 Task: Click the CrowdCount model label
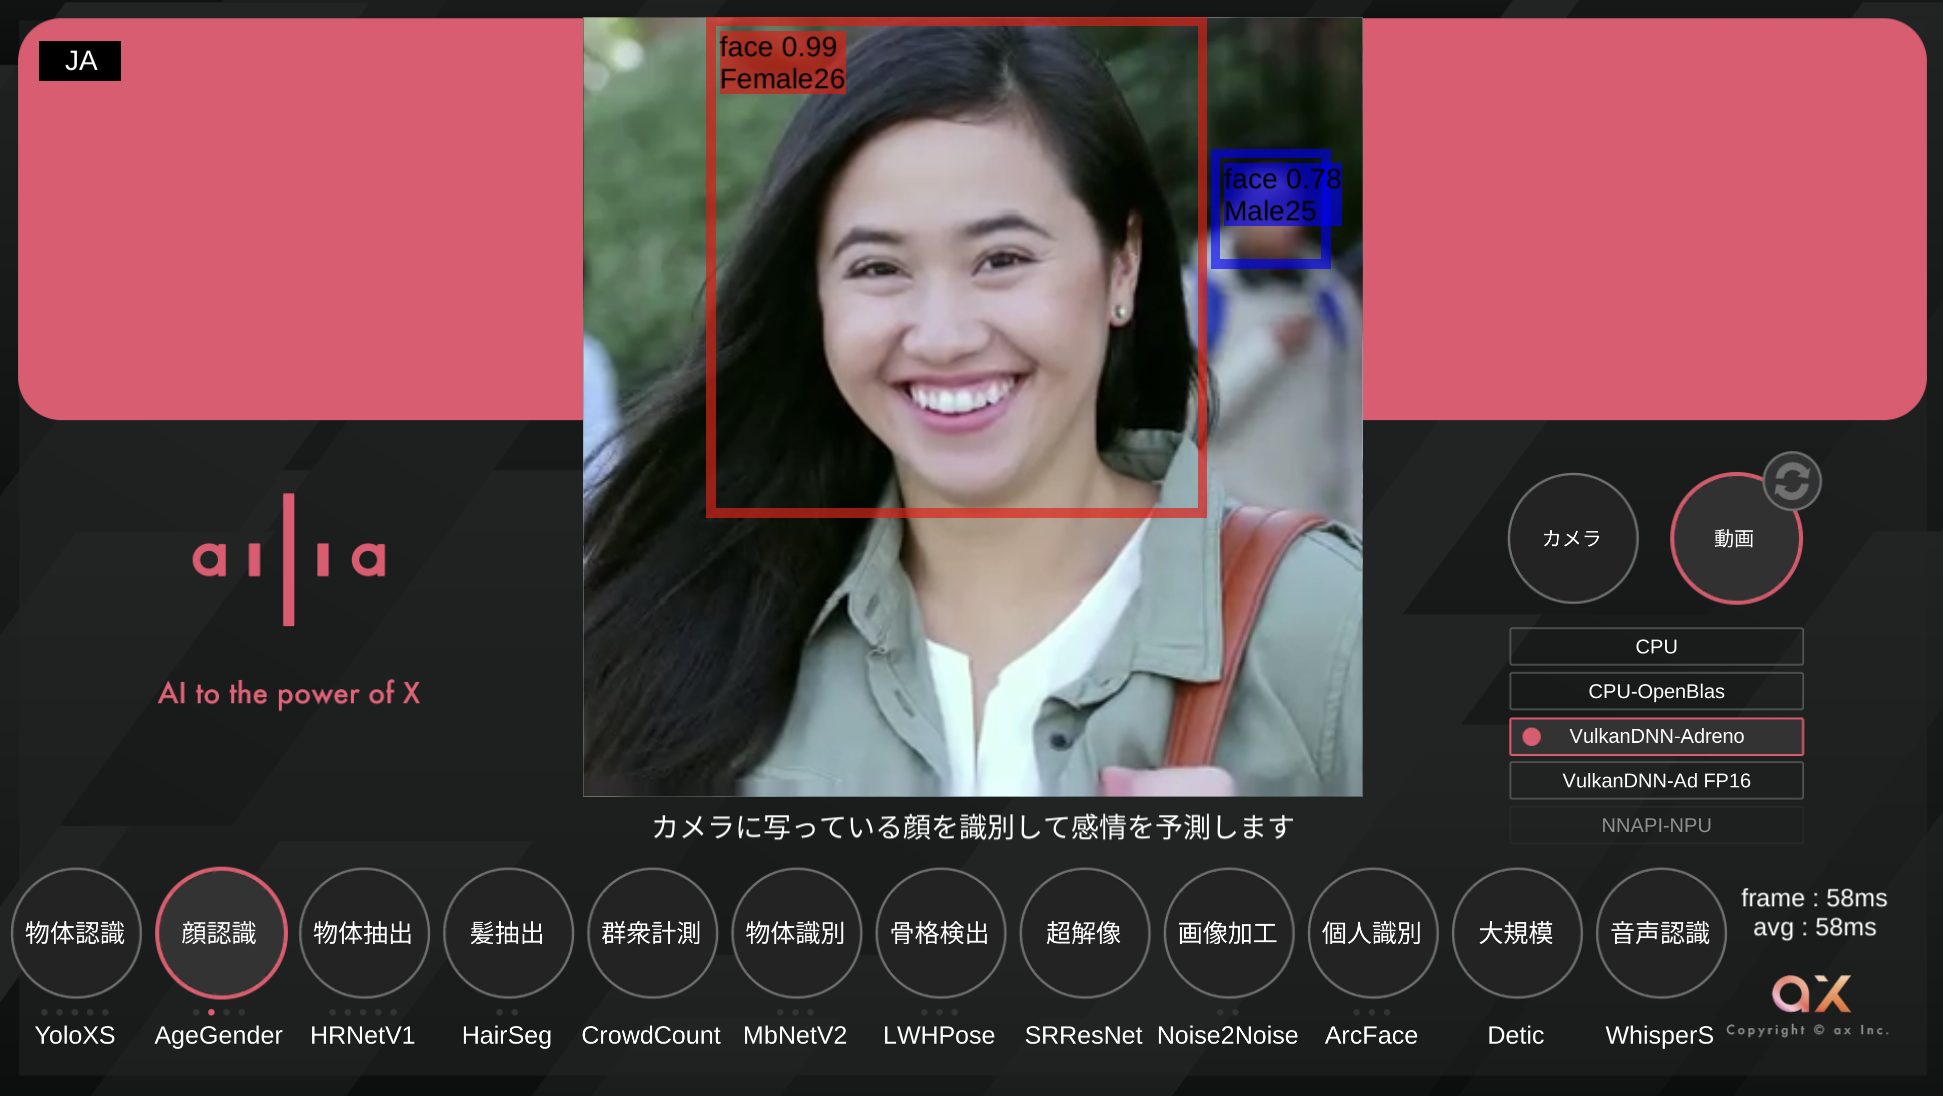[651, 1035]
